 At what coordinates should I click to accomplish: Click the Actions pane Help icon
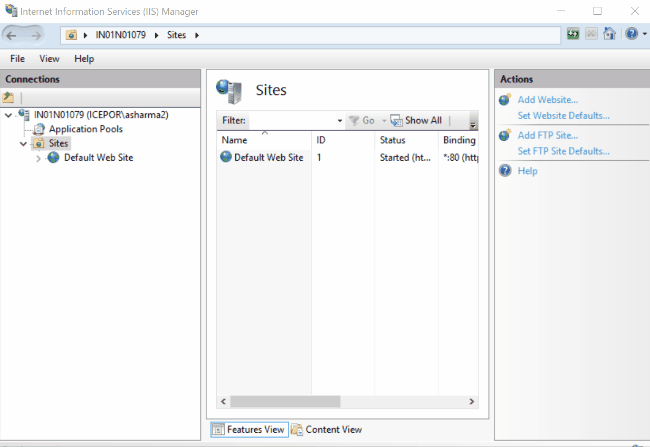coord(505,170)
